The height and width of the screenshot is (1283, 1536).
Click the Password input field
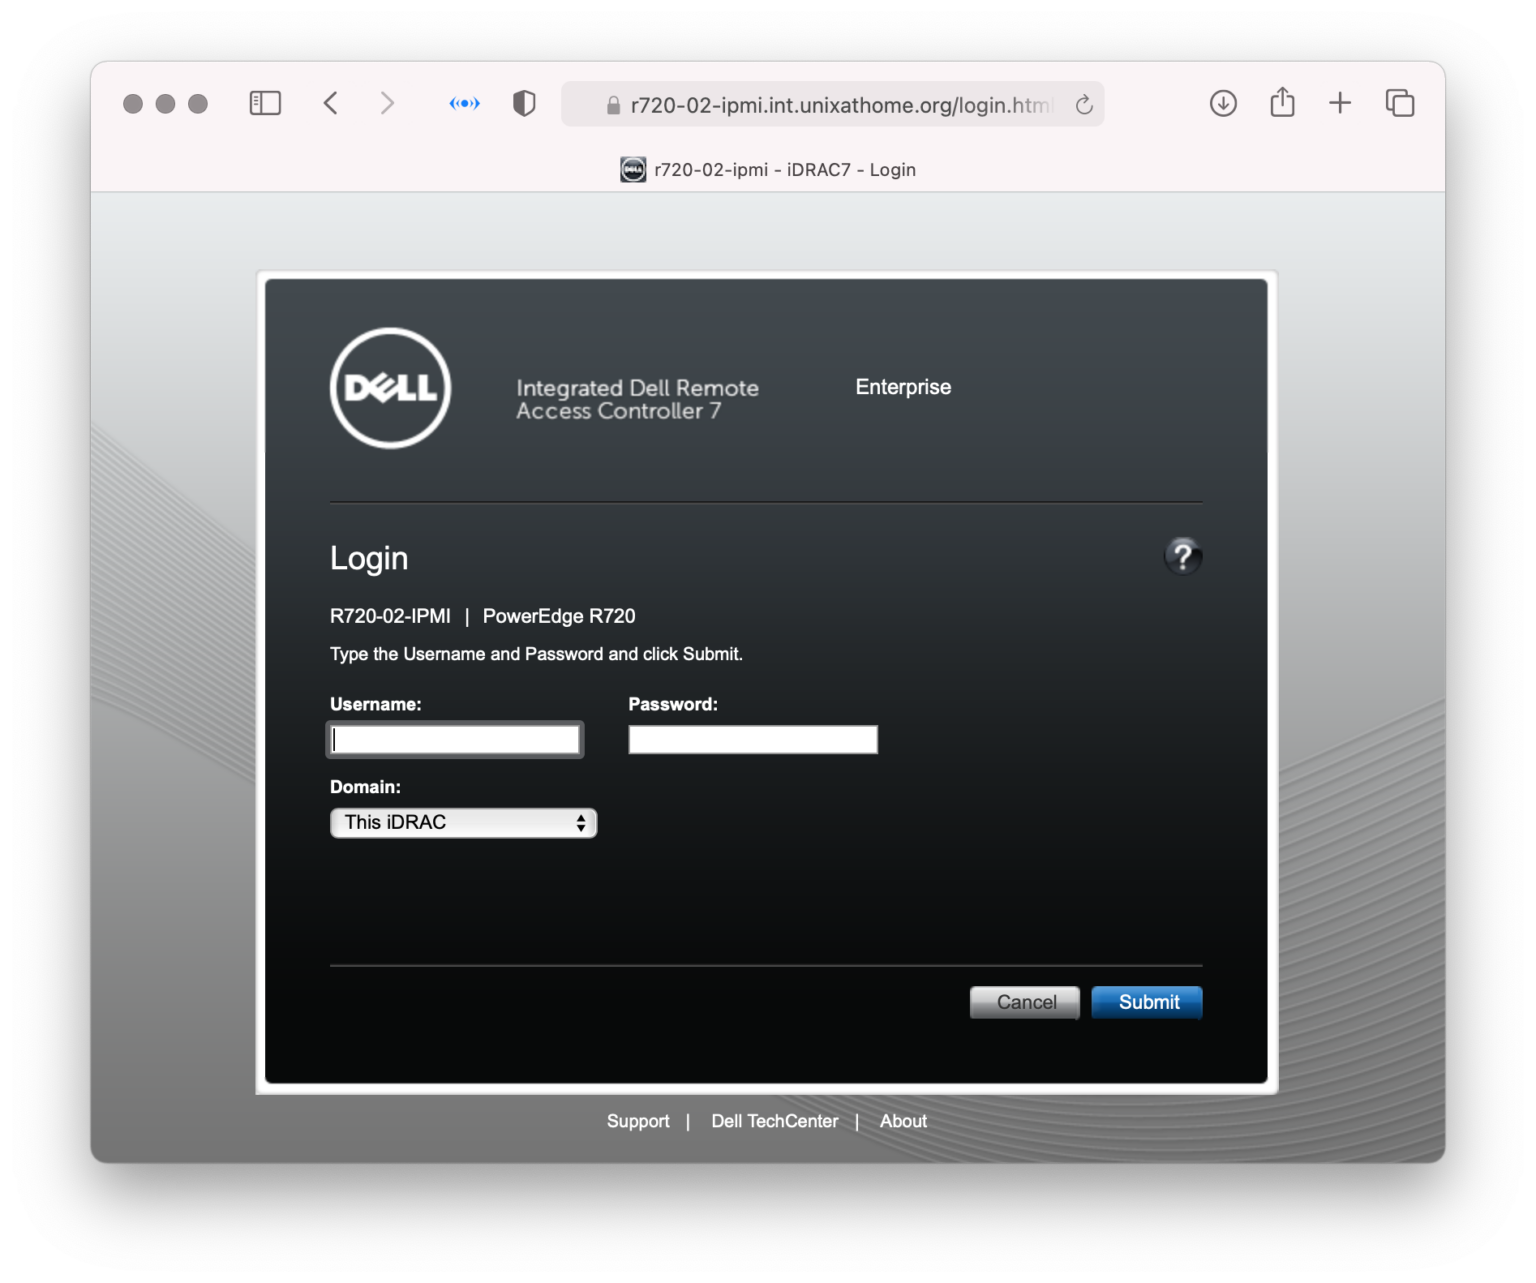753,740
